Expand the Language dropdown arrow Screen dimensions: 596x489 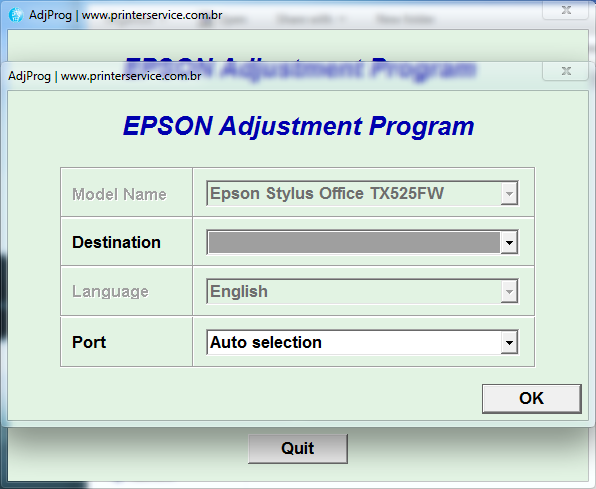[509, 292]
